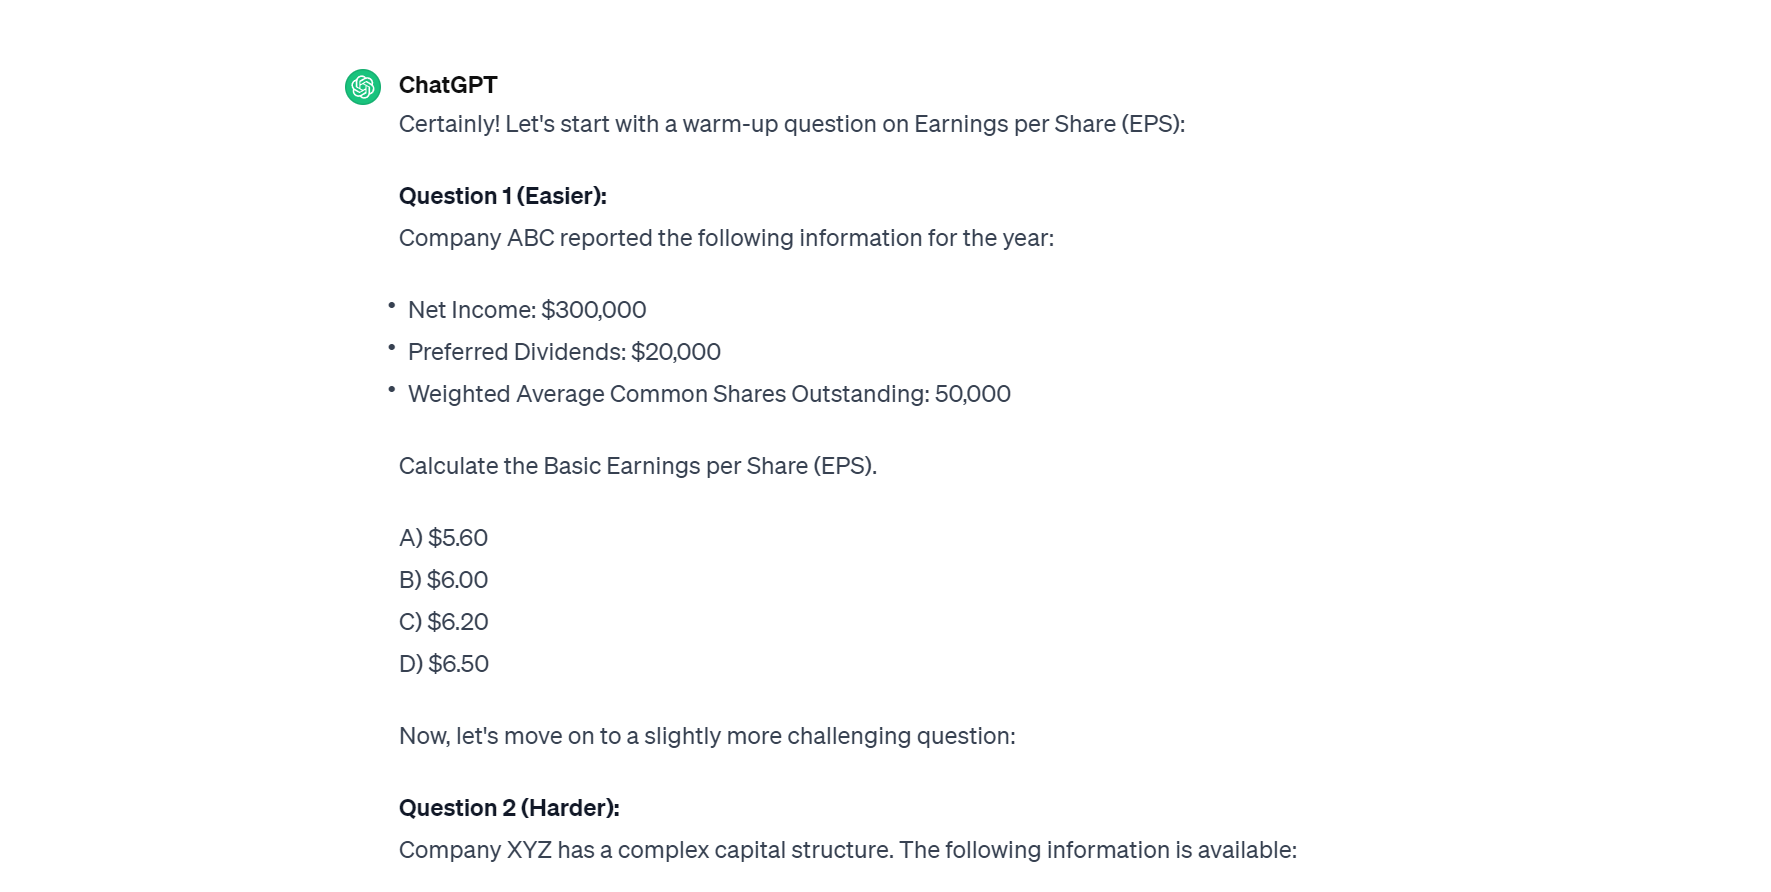The image size is (1771, 892).
Task: Click the bullet dot before Preferred Dividends
Action: point(392,347)
